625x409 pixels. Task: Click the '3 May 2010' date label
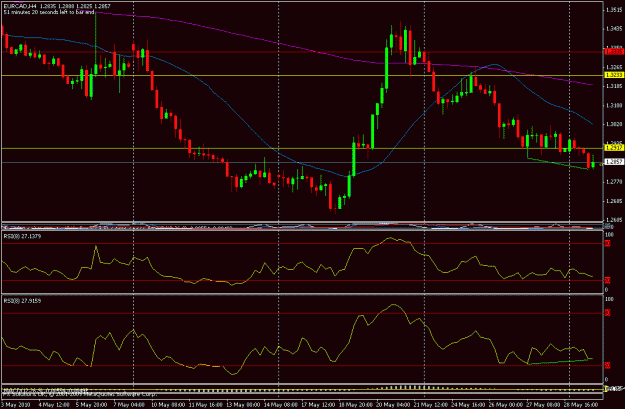tap(15, 405)
